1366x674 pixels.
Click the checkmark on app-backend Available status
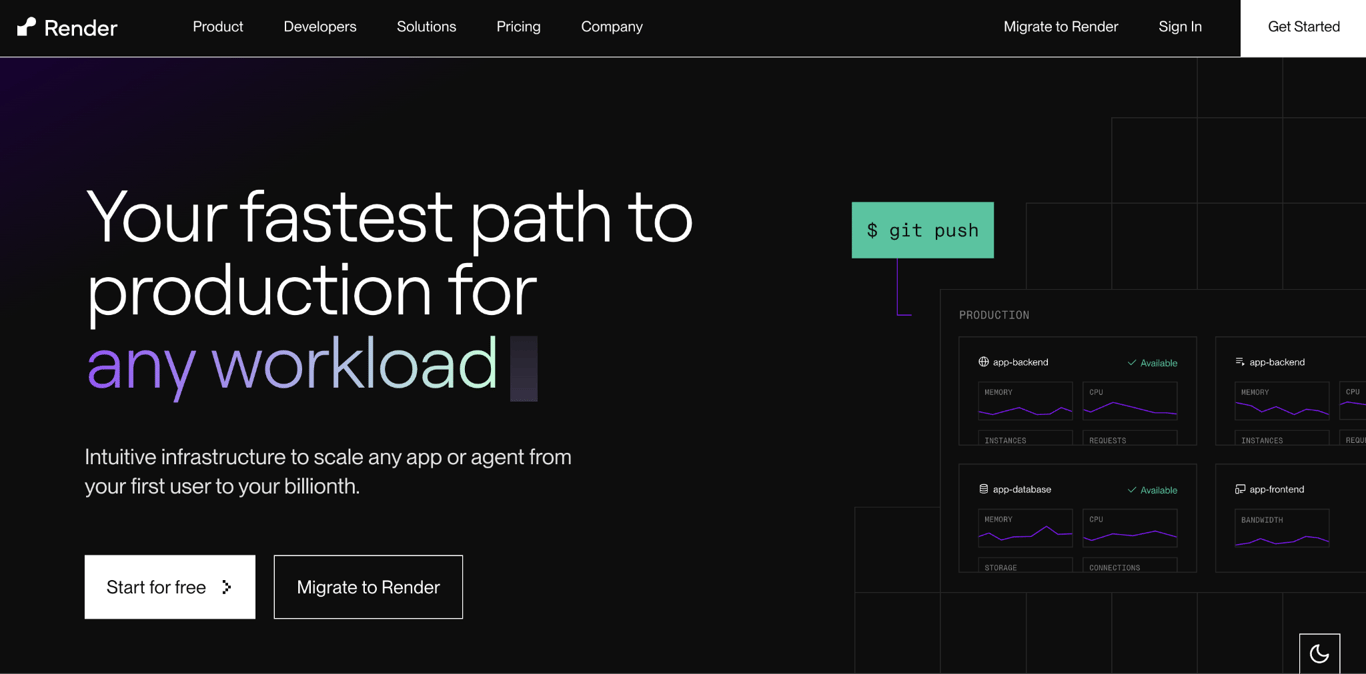(1132, 363)
